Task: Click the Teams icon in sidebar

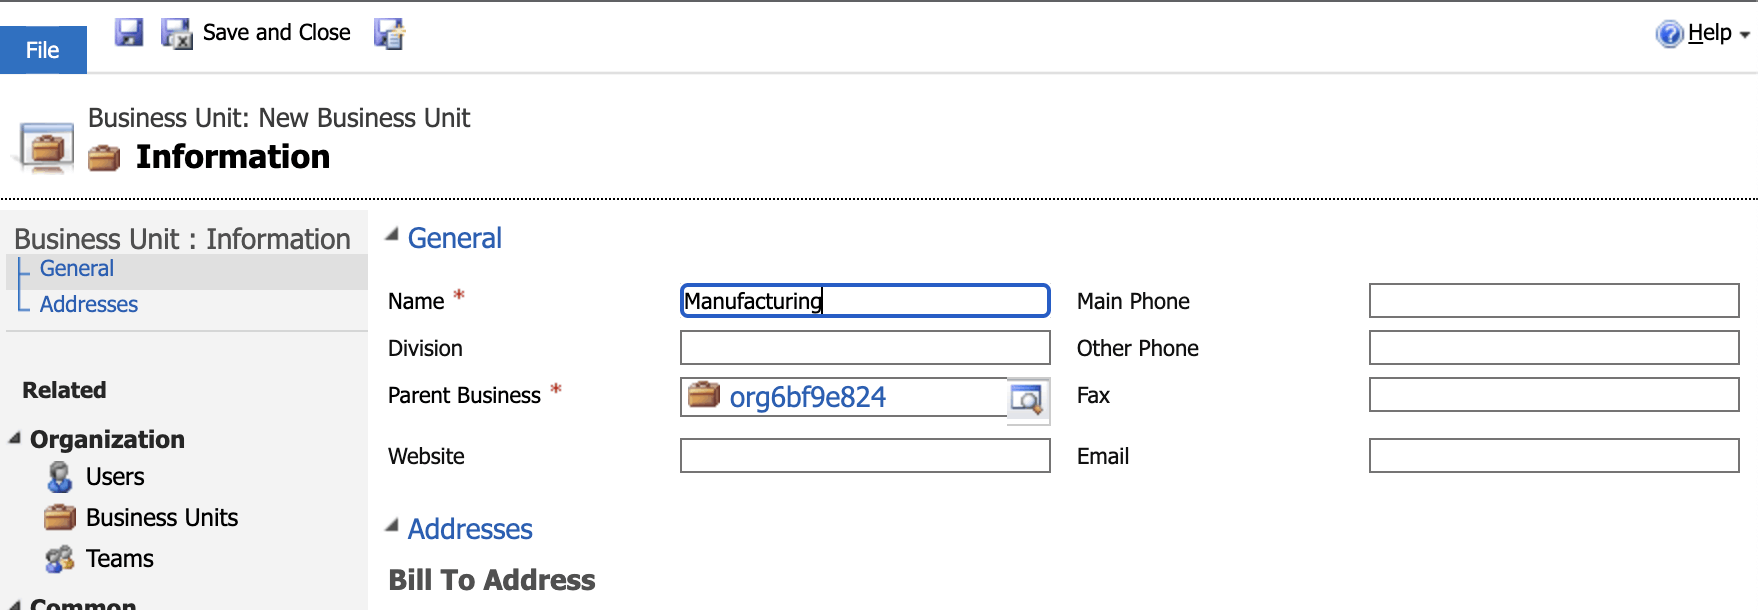Action: point(60,559)
